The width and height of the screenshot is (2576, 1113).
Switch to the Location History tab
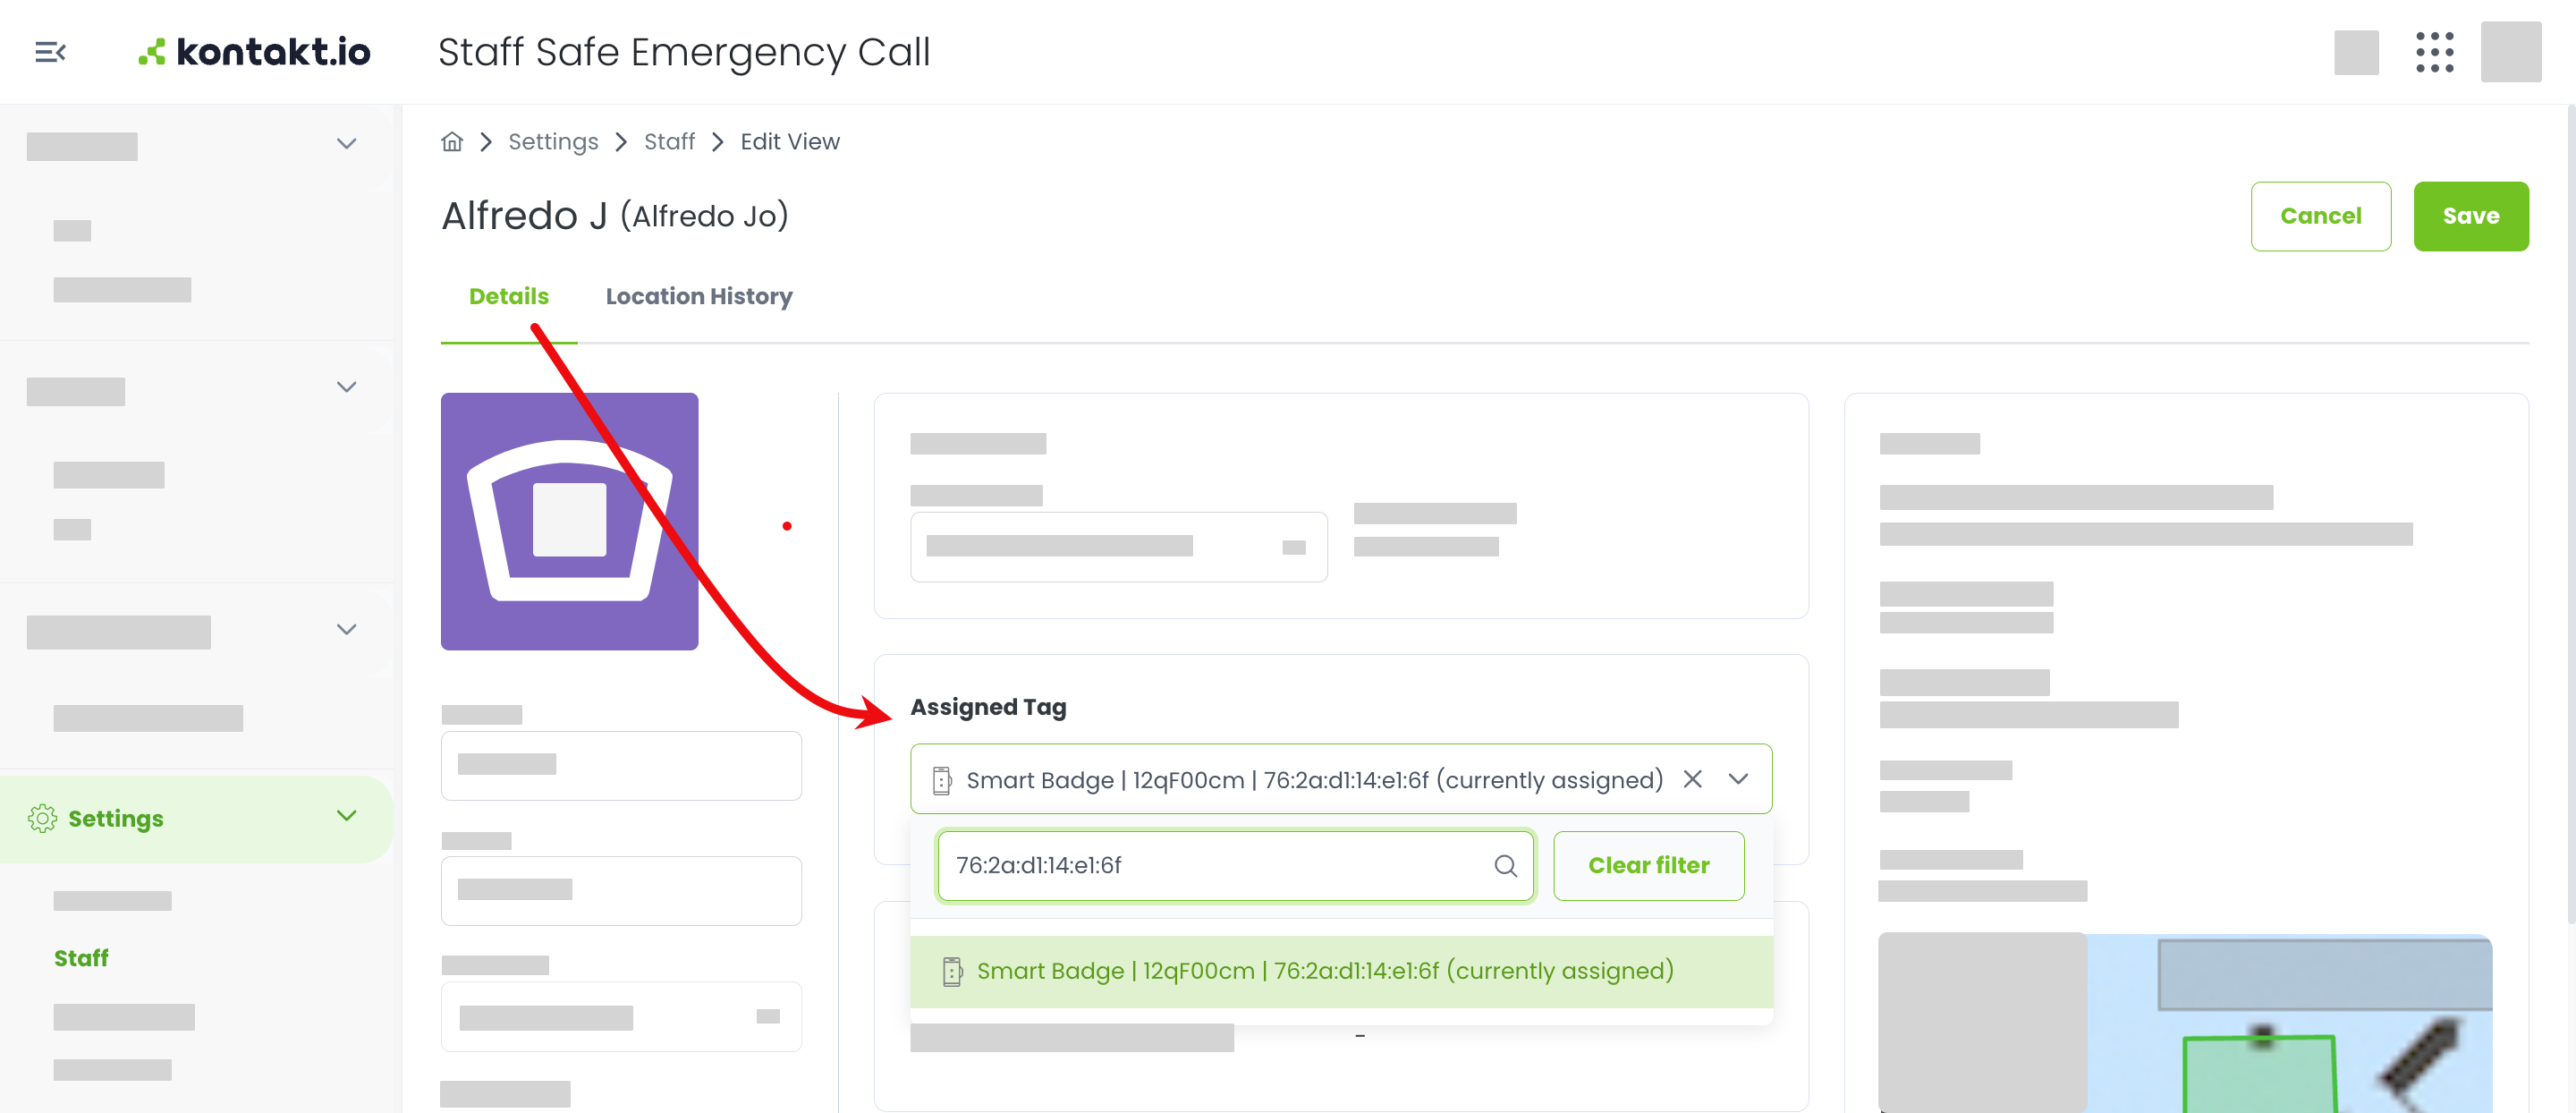click(x=698, y=296)
